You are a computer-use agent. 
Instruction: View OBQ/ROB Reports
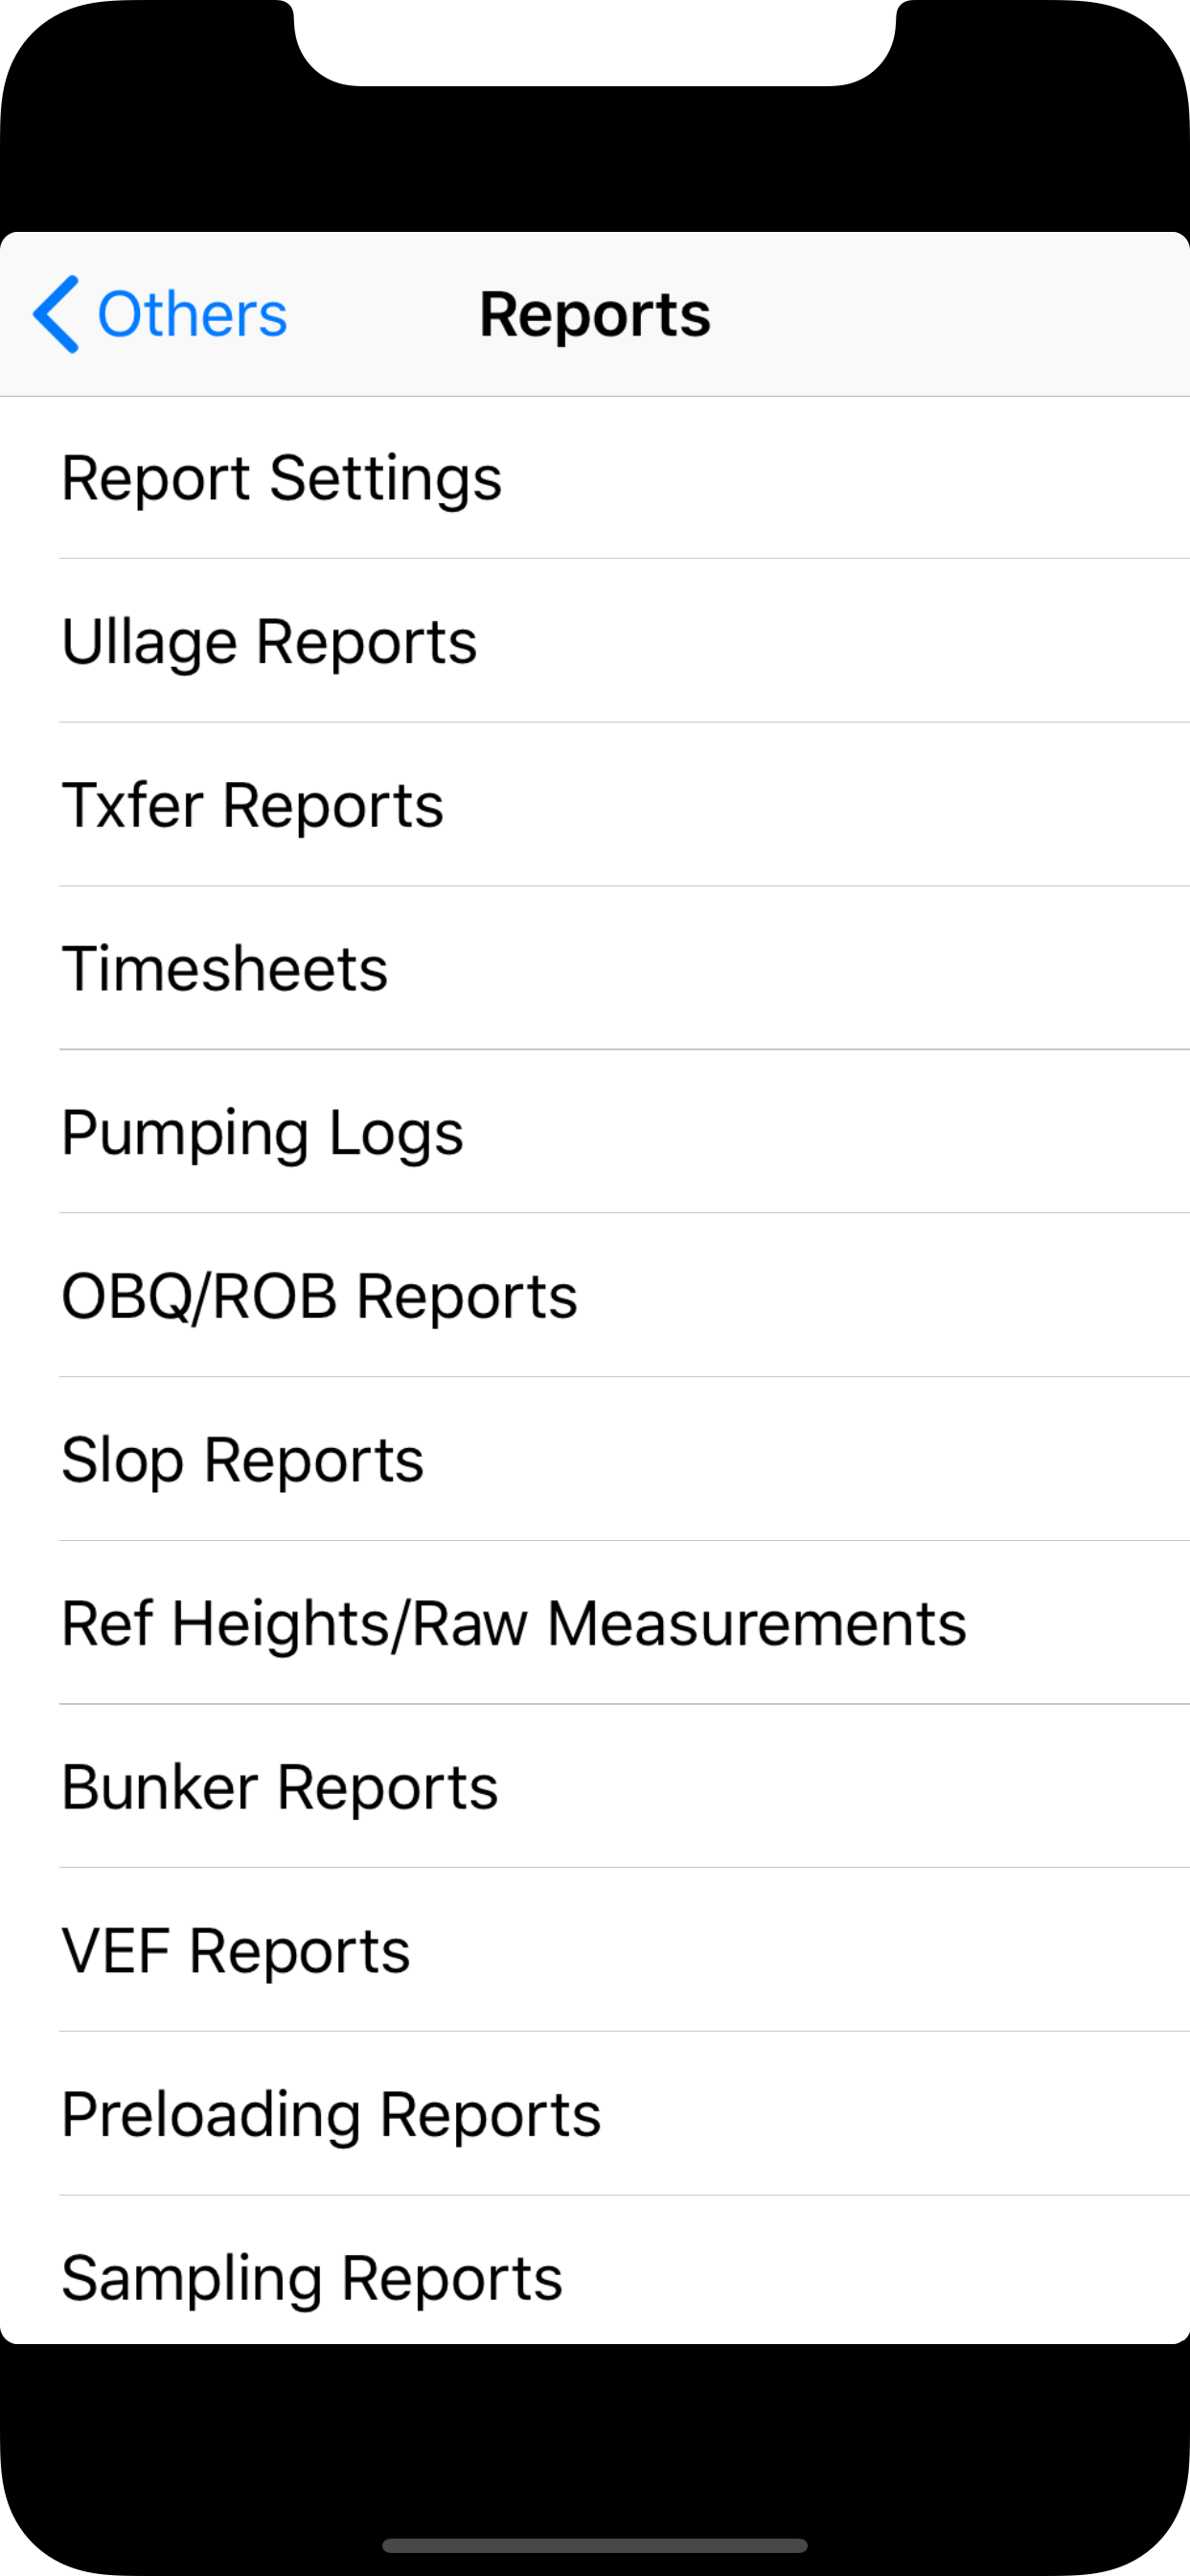tap(319, 1294)
